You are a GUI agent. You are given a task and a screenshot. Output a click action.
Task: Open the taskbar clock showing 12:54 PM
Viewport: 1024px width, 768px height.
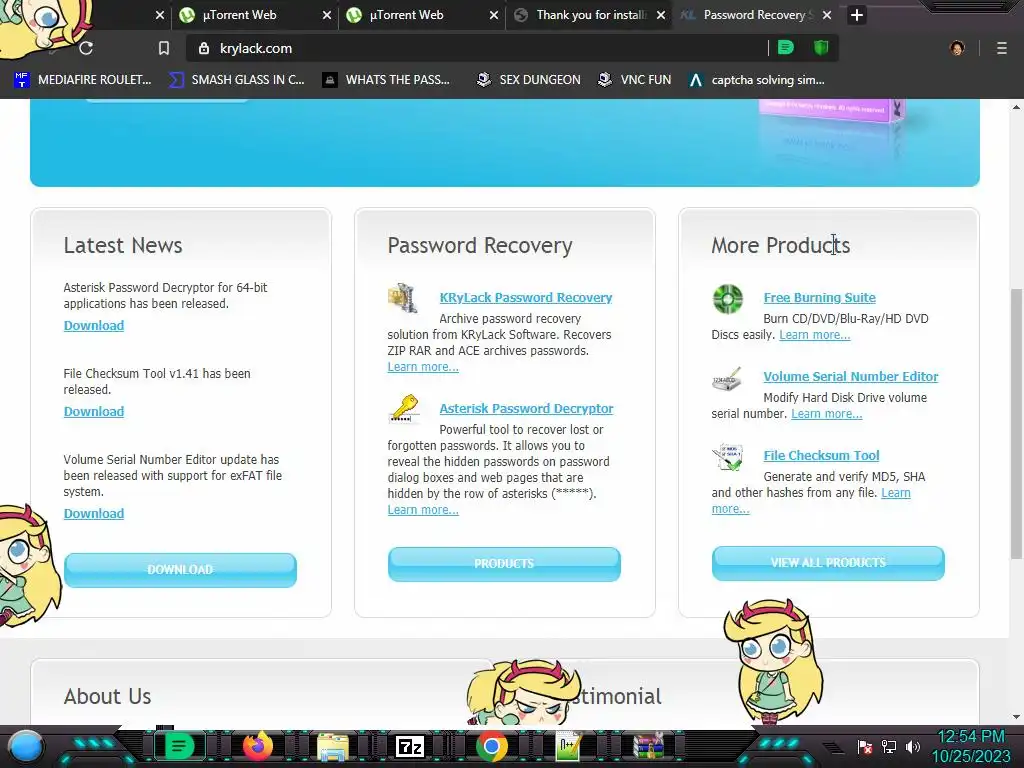tap(971, 746)
